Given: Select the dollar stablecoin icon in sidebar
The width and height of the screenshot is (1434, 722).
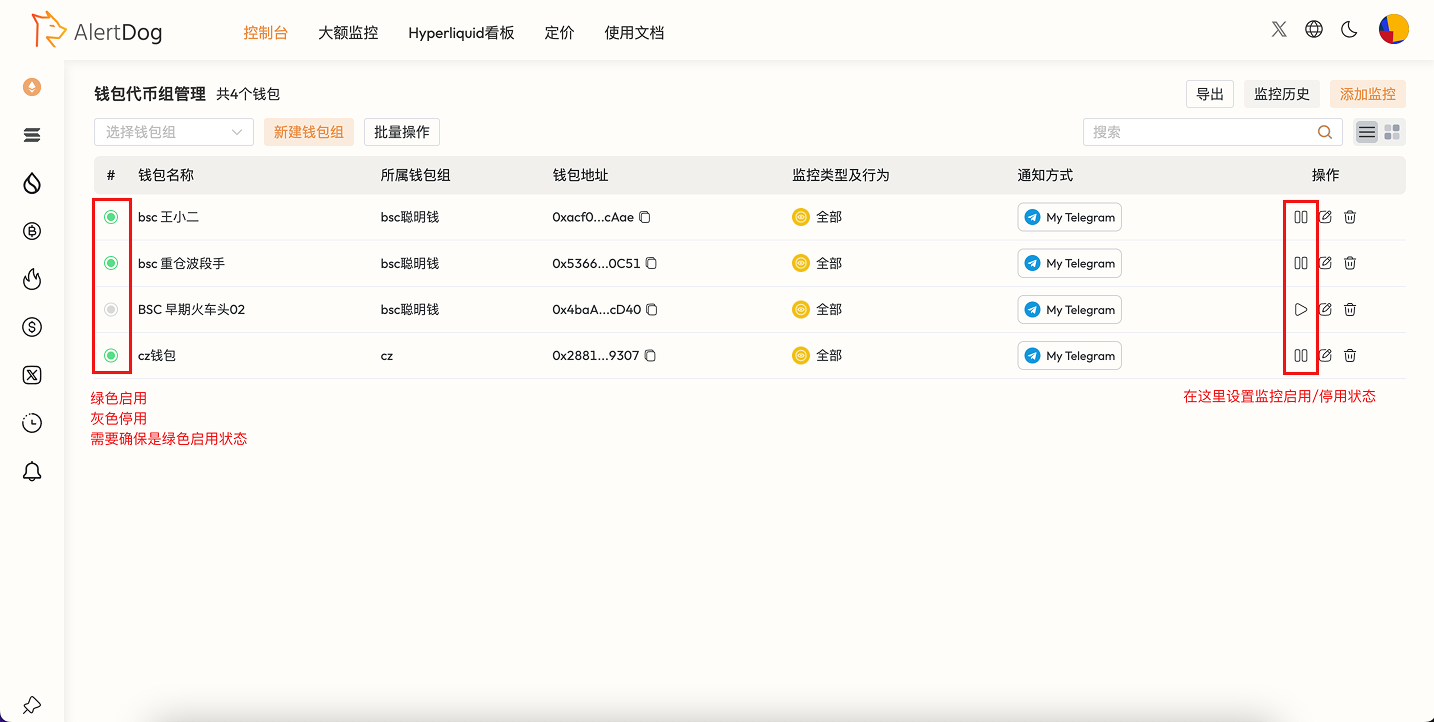Looking at the screenshot, I should (31, 327).
